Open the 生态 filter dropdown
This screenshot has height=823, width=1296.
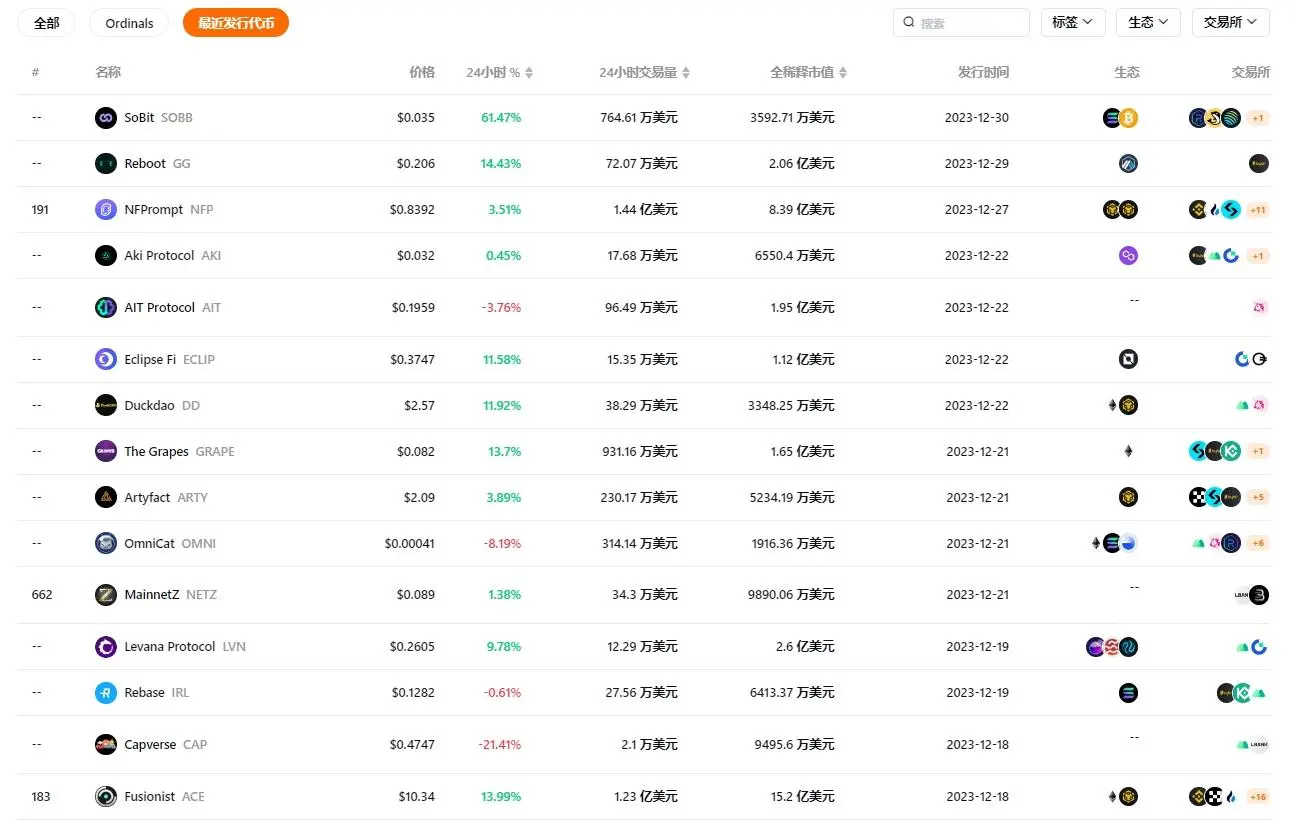point(1148,22)
